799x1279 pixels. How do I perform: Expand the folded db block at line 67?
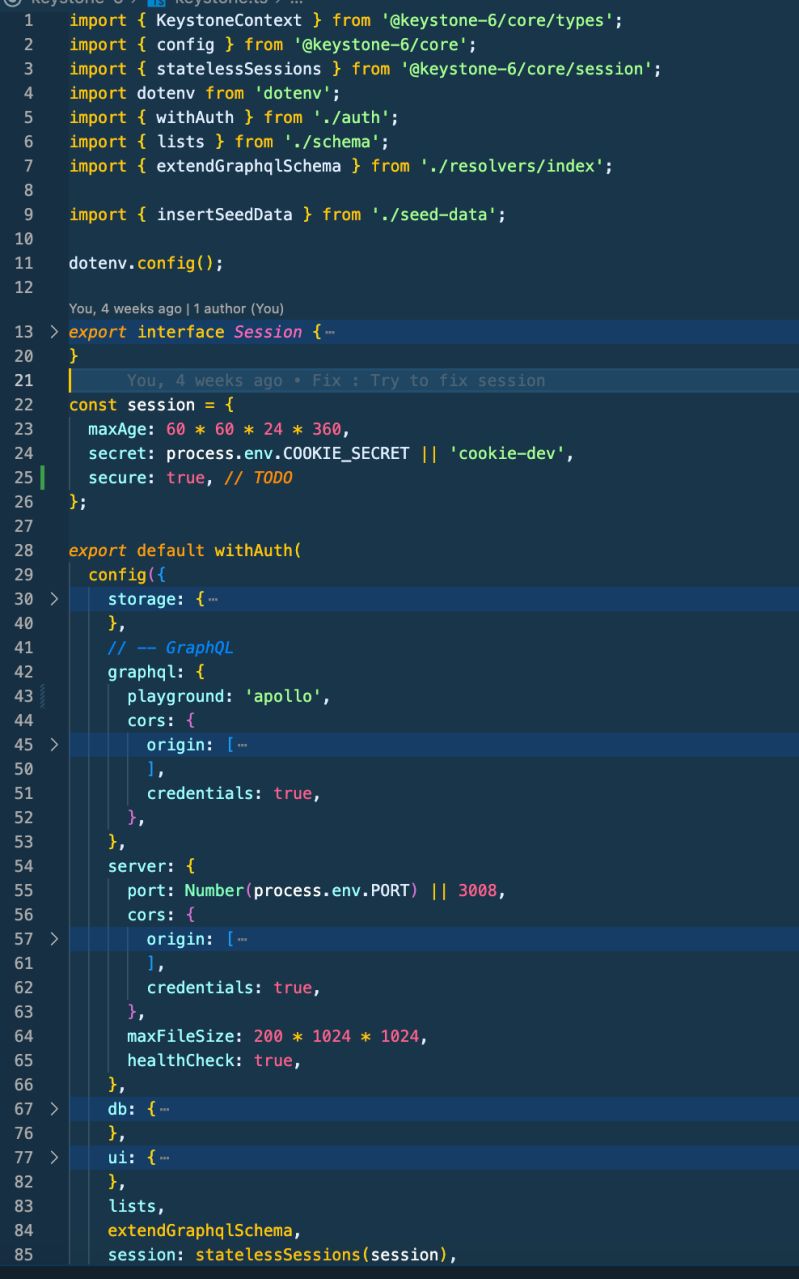[x=54, y=1109]
